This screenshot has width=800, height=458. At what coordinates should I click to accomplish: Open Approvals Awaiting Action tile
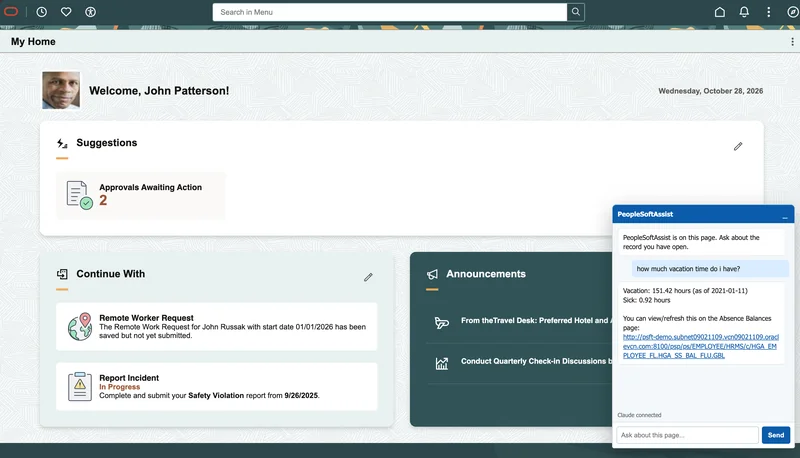tap(141, 195)
